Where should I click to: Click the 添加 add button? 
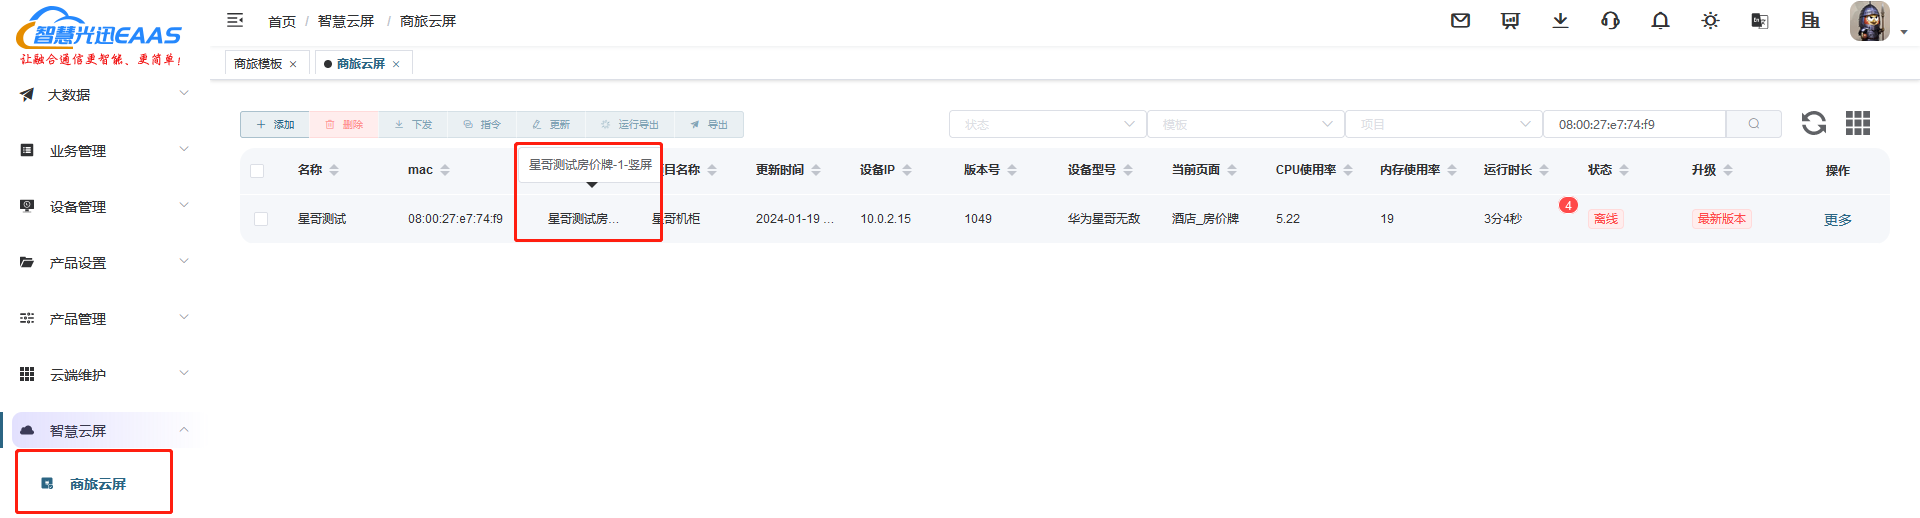click(275, 125)
